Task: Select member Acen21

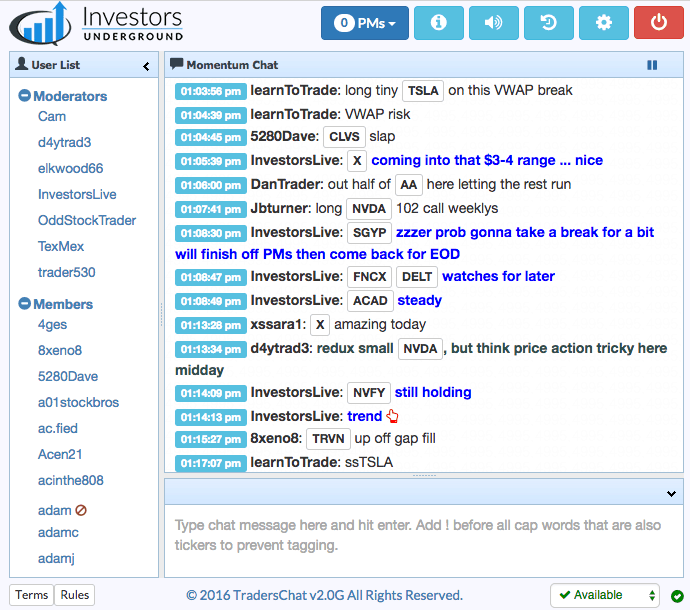Action: pos(60,454)
